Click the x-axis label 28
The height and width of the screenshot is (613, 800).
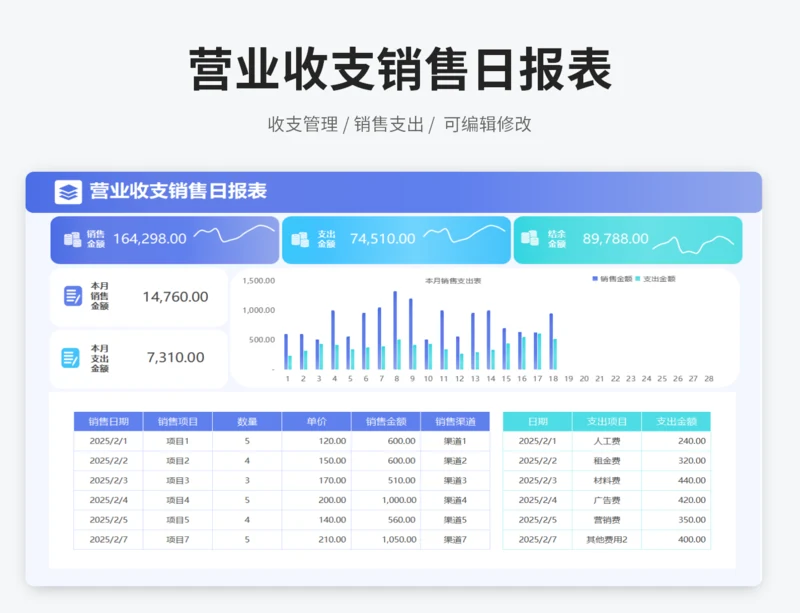click(x=709, y=379)
